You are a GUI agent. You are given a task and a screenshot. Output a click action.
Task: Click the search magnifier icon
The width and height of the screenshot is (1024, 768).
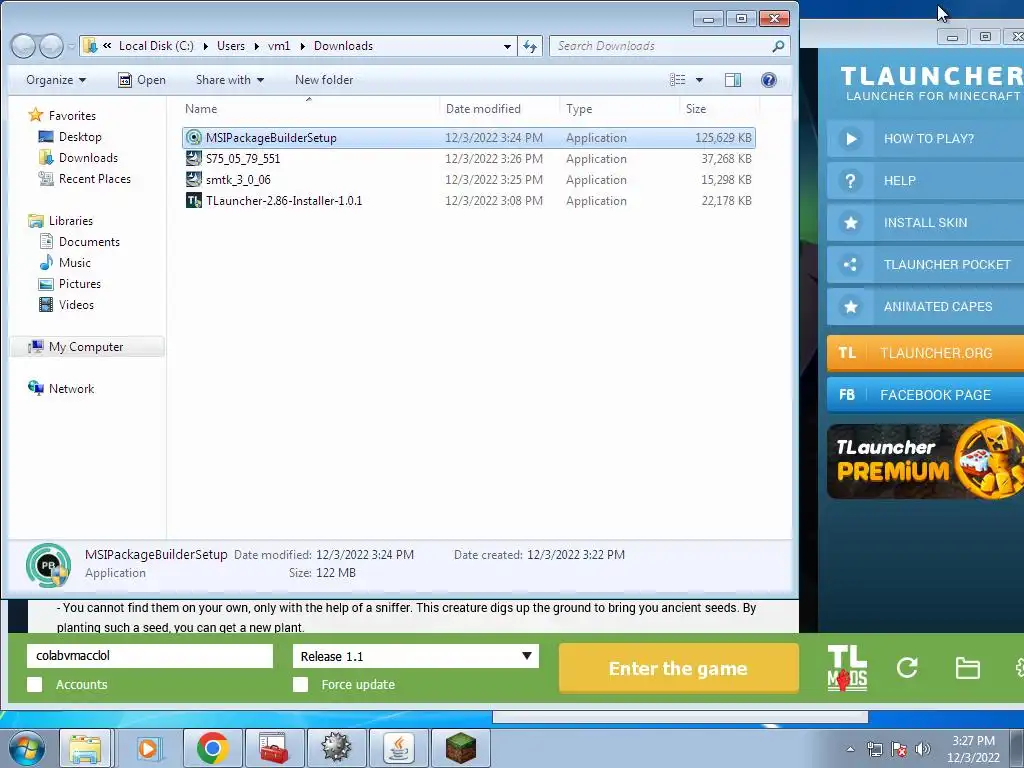coord(778,46)
